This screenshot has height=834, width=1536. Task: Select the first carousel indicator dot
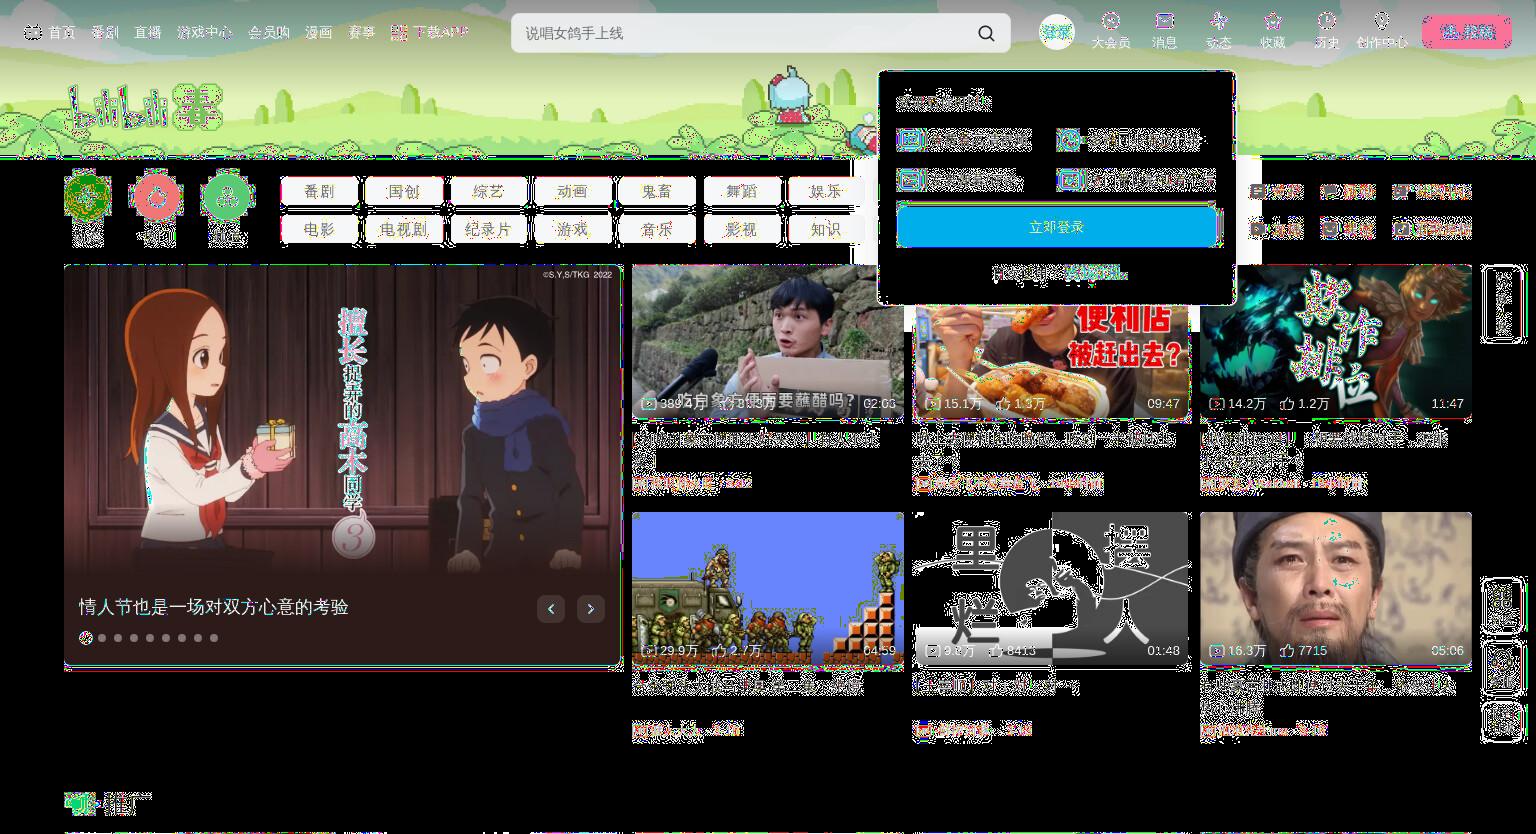(86, 637)
